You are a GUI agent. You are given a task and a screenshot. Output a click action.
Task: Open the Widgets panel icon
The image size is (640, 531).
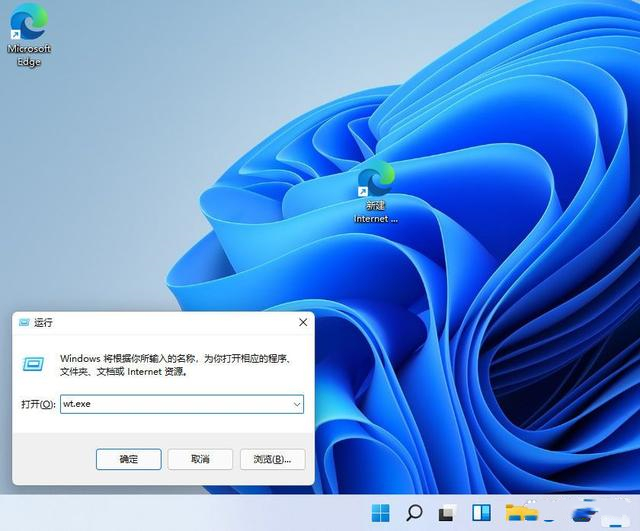point(481,513)
